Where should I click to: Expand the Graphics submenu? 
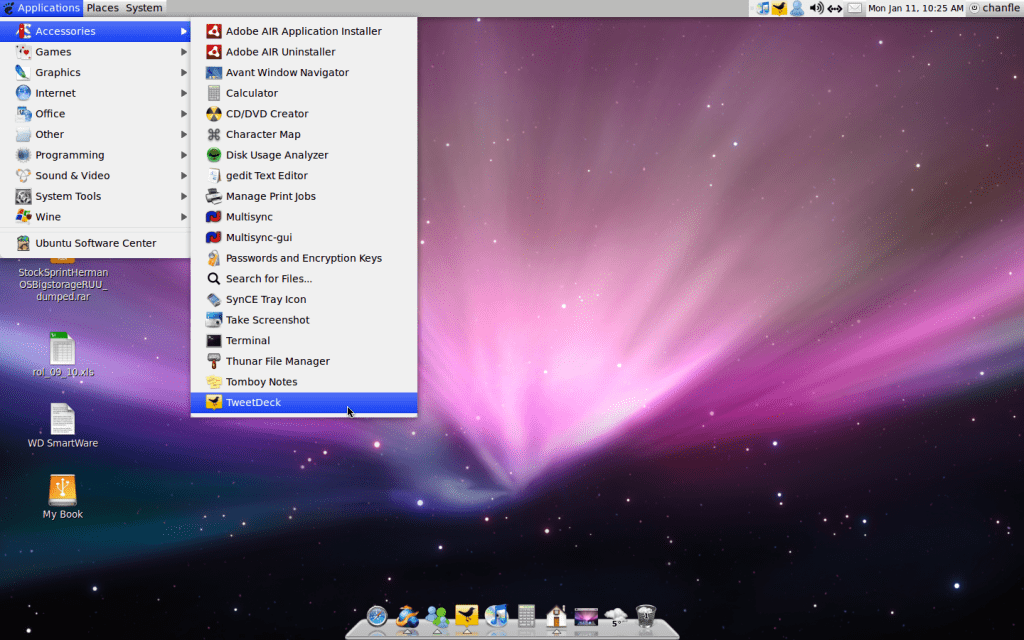[54, 72]
